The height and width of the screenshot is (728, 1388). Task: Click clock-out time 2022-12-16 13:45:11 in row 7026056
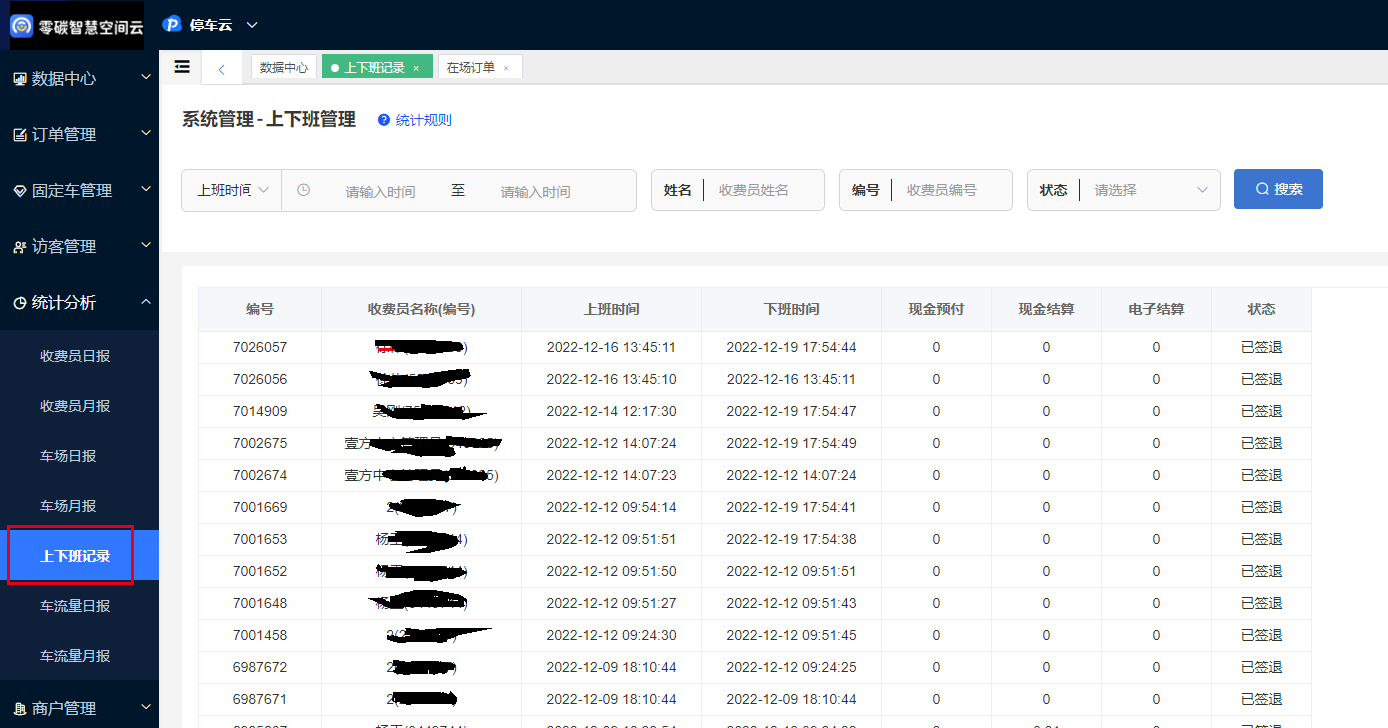(x=792, y=379)
